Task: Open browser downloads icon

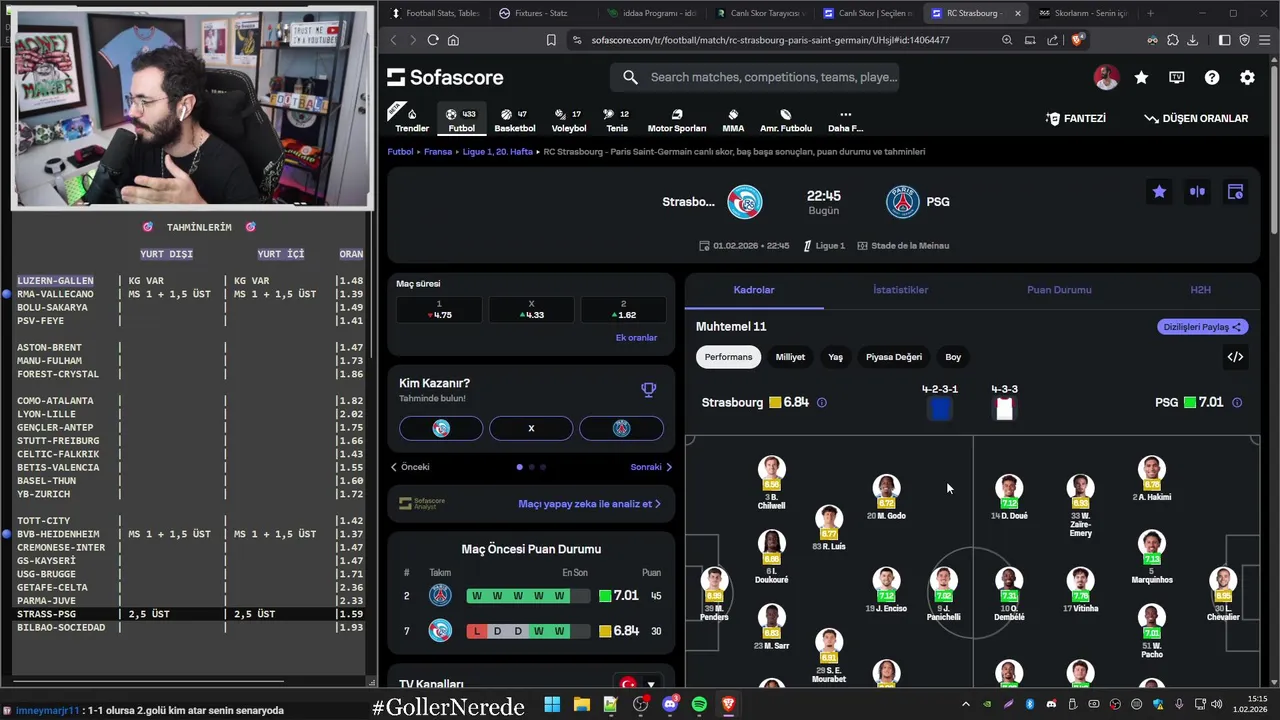Action: 1194,40
